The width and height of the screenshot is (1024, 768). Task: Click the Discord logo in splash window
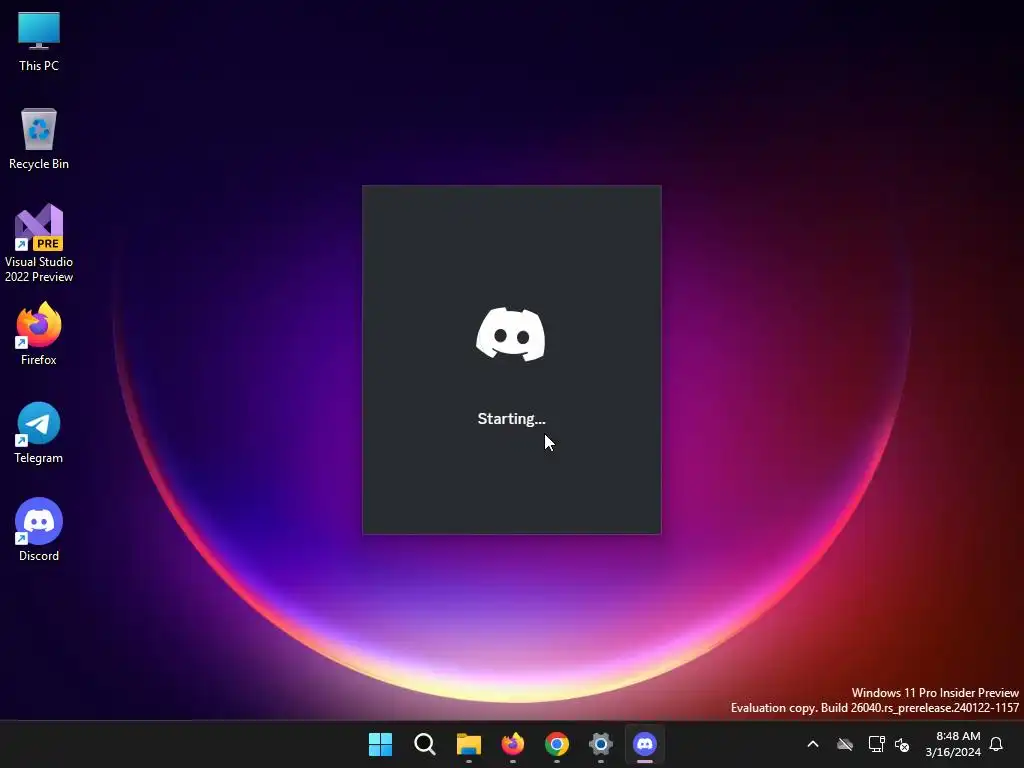(x=511, y=334)
